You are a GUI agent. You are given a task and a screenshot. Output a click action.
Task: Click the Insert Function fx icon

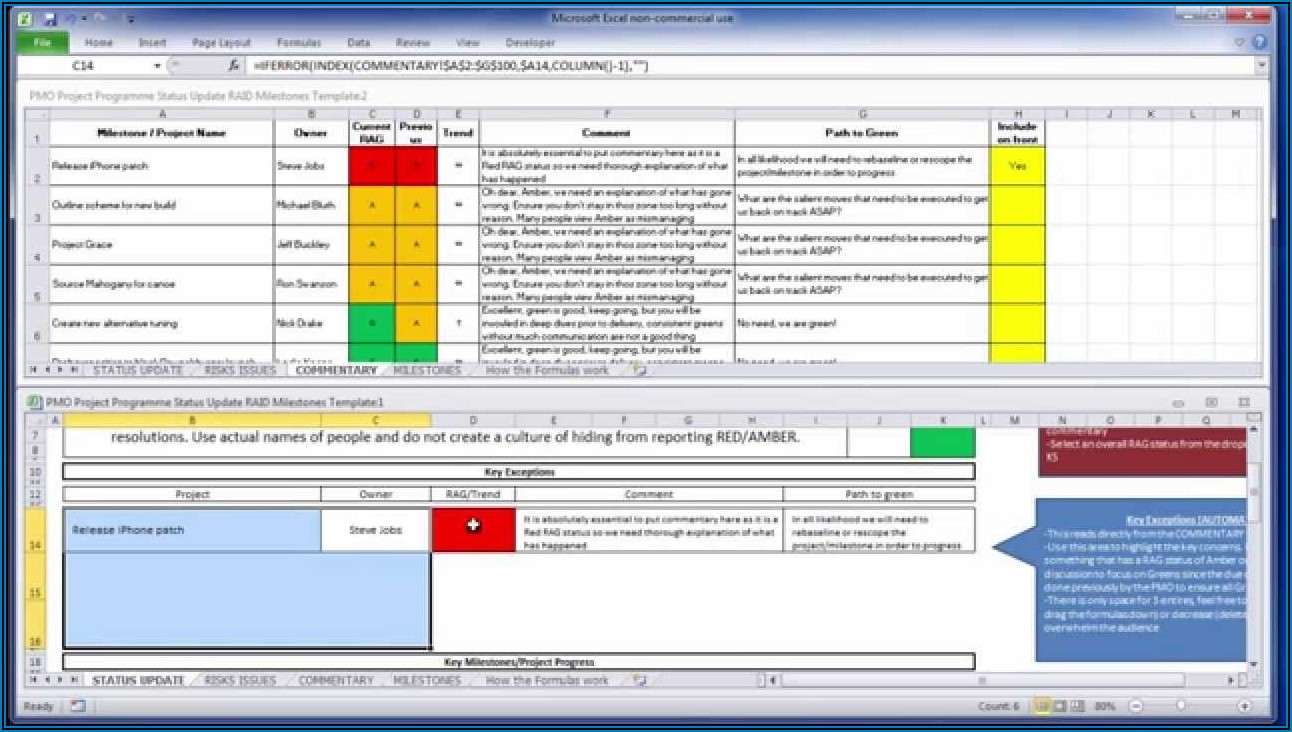(233, 65)
